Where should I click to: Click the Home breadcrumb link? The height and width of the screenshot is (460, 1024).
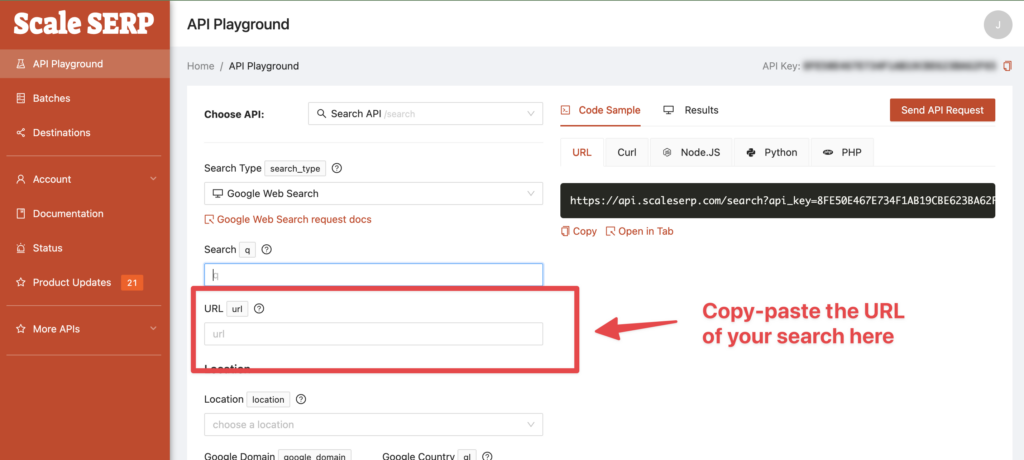(200, 66)
